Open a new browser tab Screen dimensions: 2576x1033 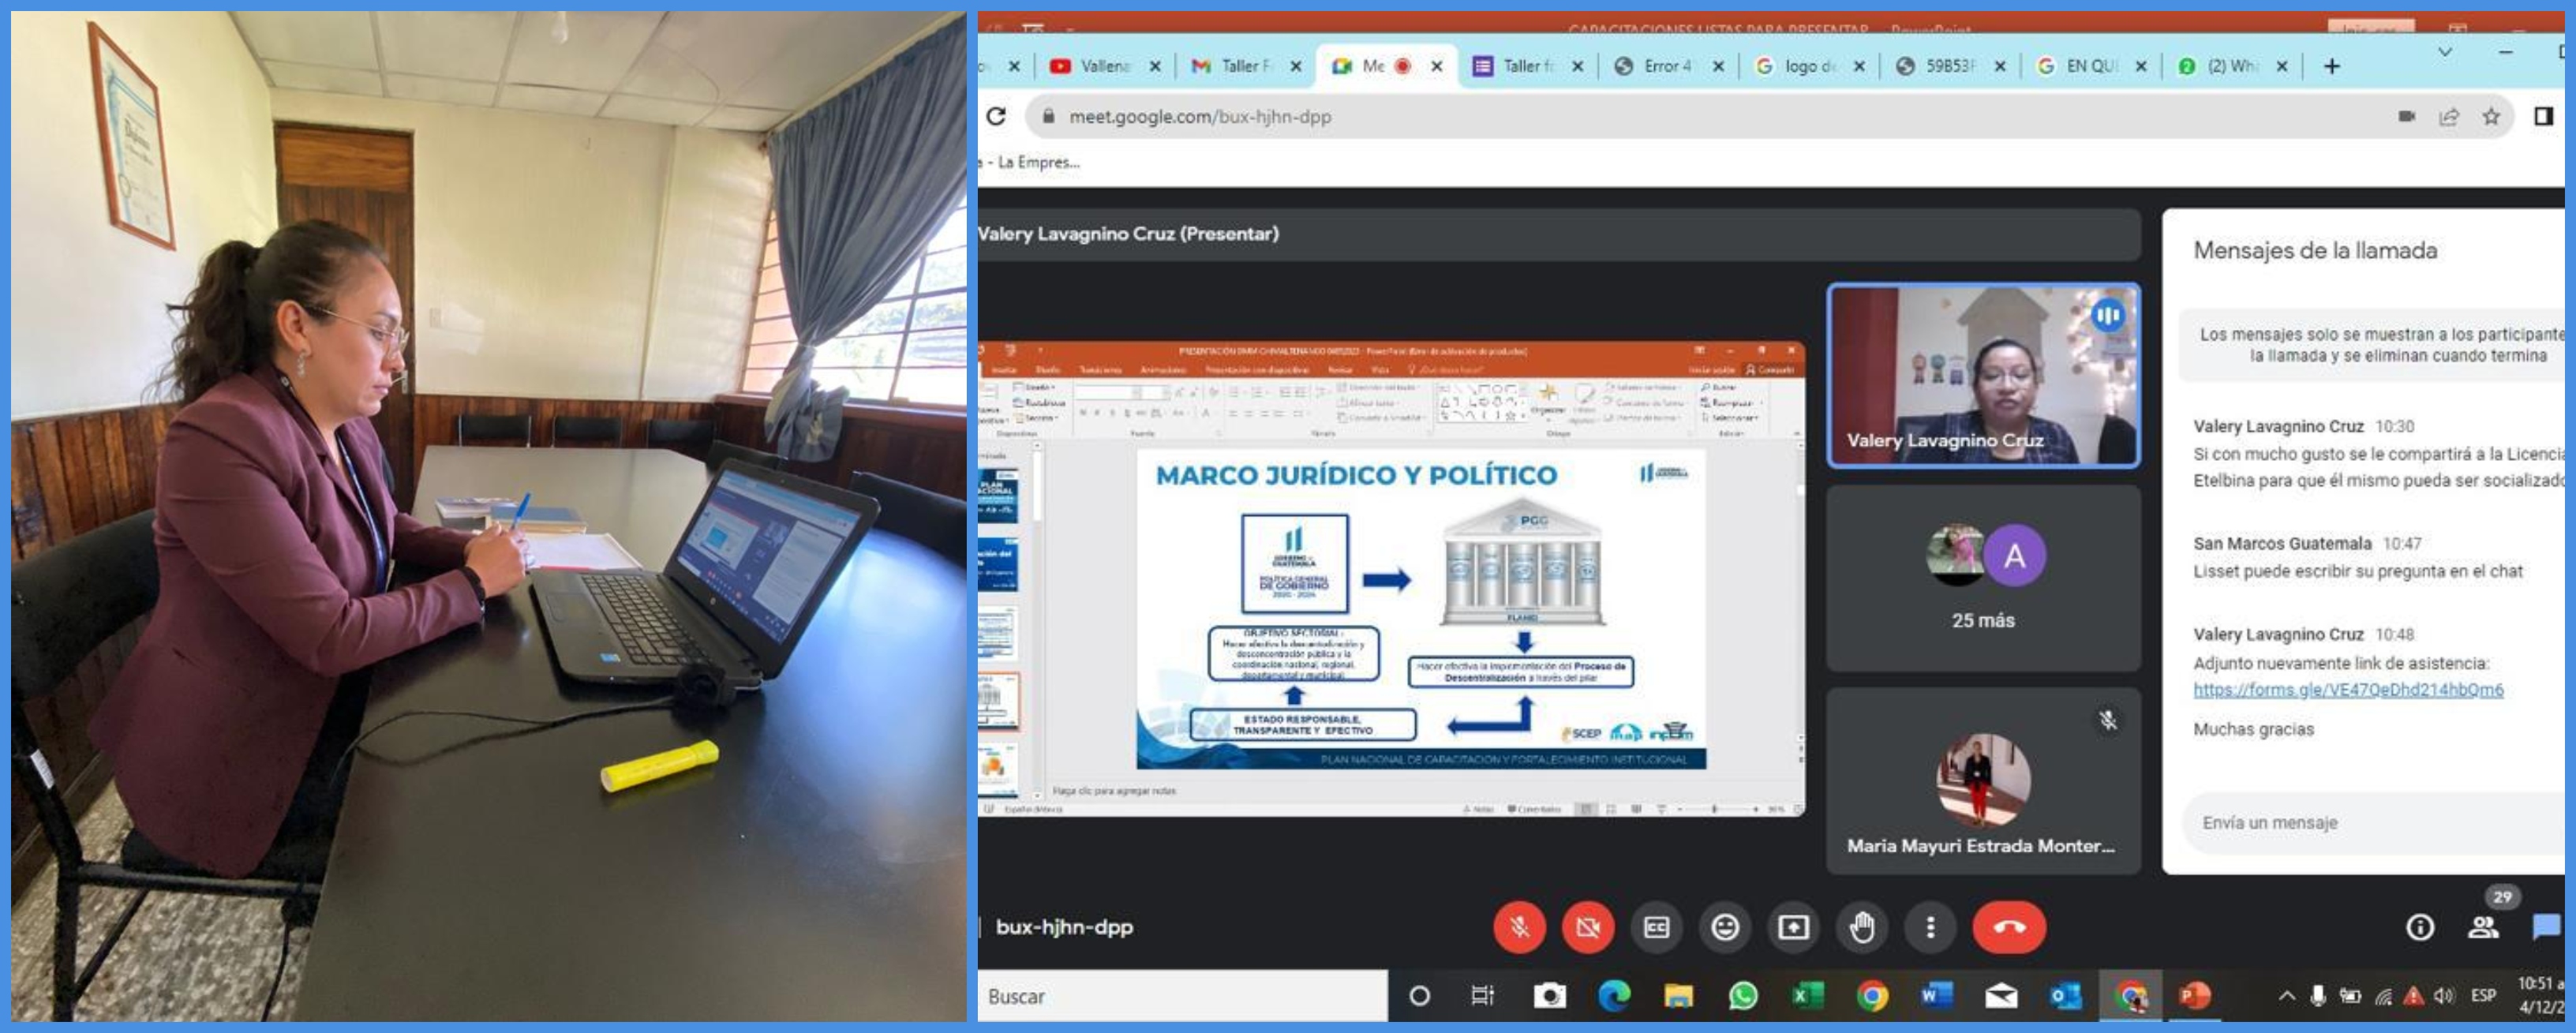tap(2331, 66)
